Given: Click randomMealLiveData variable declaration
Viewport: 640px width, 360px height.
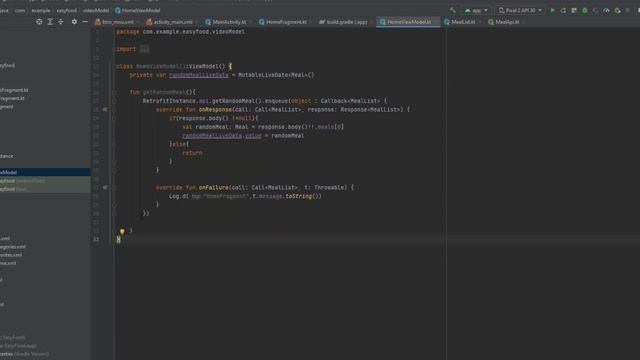Looking at the screenshot, I should click(199, 75).
